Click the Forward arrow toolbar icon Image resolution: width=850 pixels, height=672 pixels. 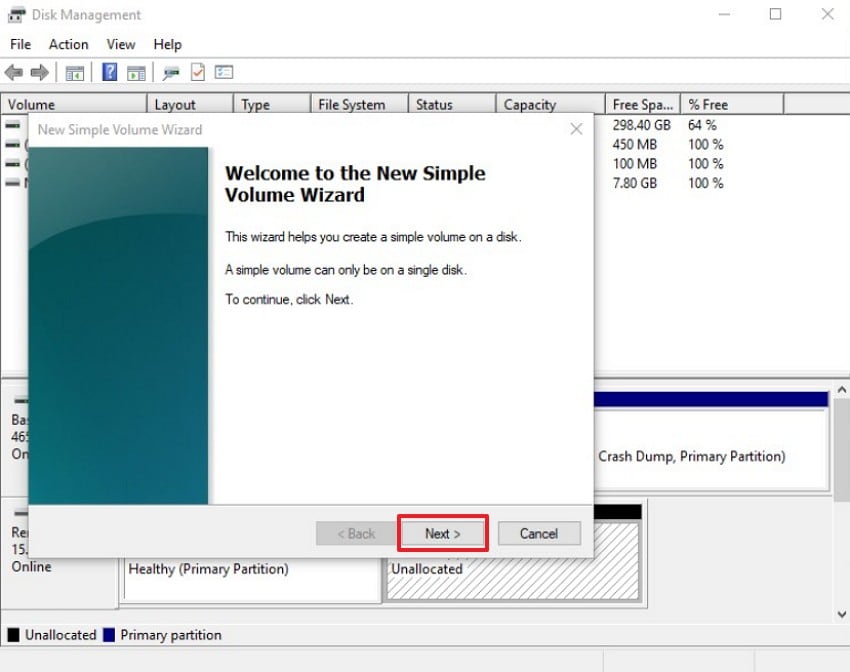tap(40, 72)
